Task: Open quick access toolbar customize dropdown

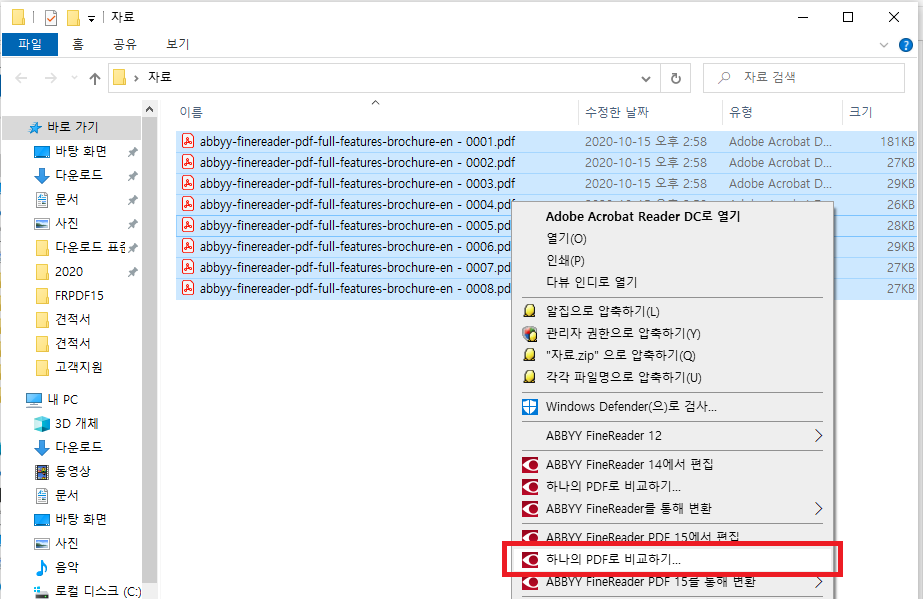Action: pyautogui.click(x=91, y=19)
